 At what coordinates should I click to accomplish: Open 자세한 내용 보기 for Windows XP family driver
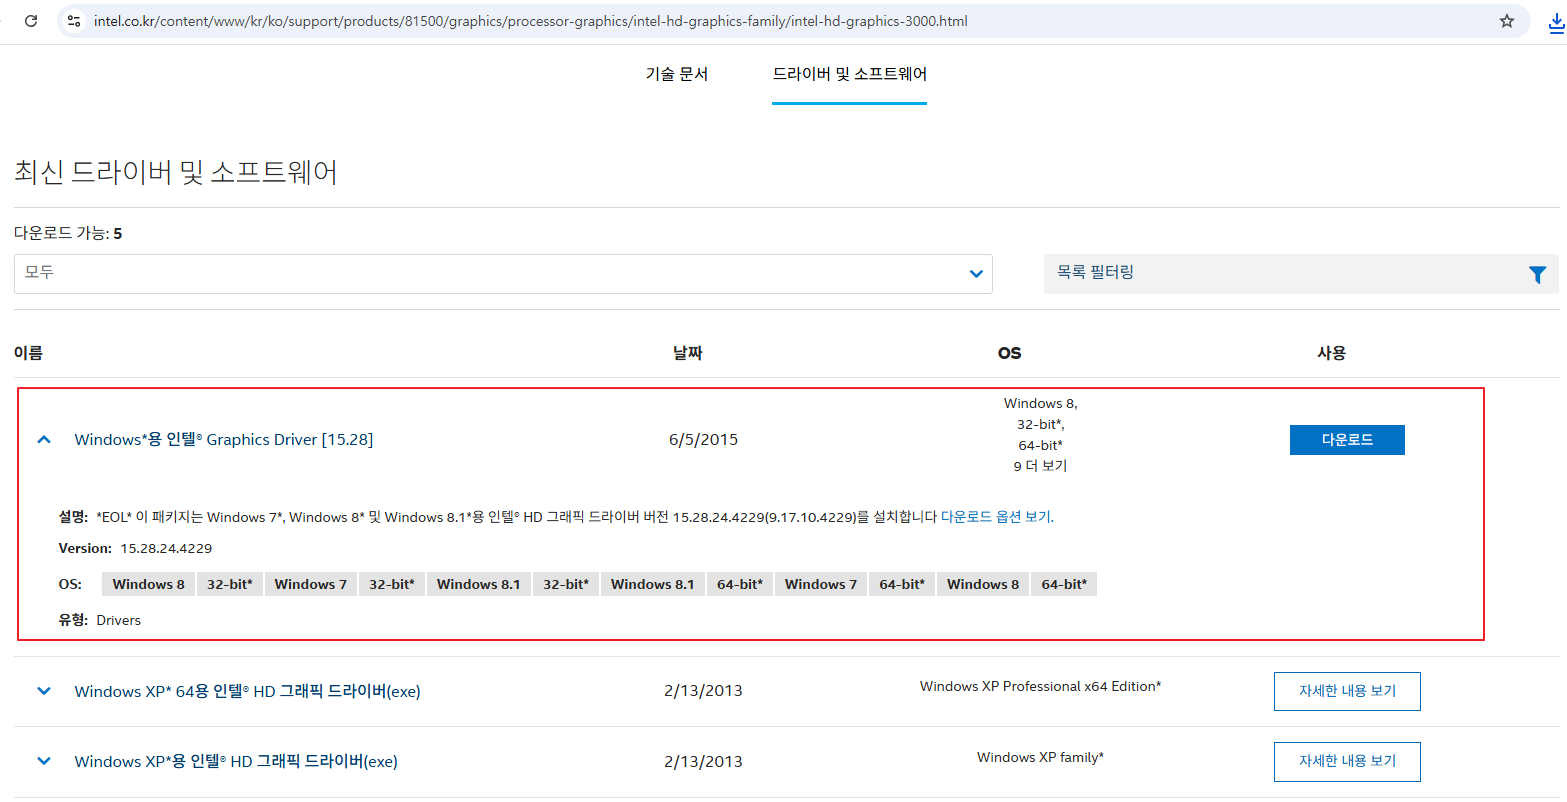(1347, 761)
